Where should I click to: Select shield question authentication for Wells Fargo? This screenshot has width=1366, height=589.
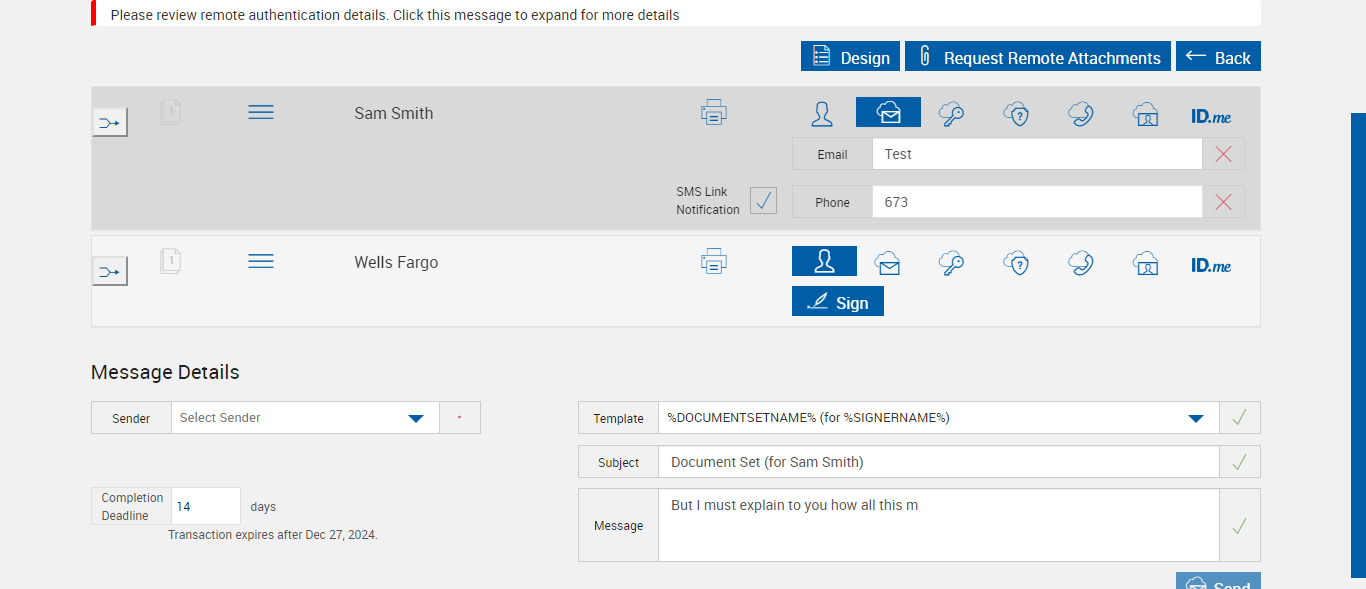click(x=1016, y=263)
